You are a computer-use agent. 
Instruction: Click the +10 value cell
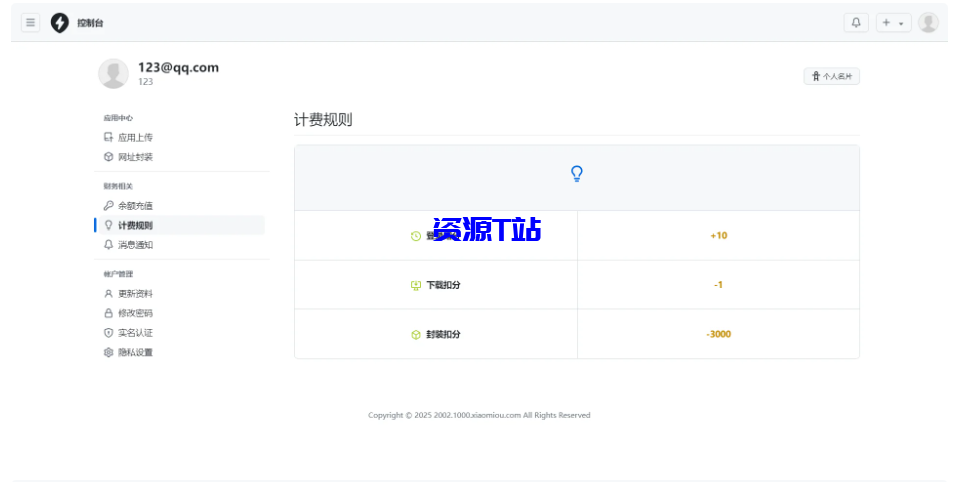coord(719,236)
